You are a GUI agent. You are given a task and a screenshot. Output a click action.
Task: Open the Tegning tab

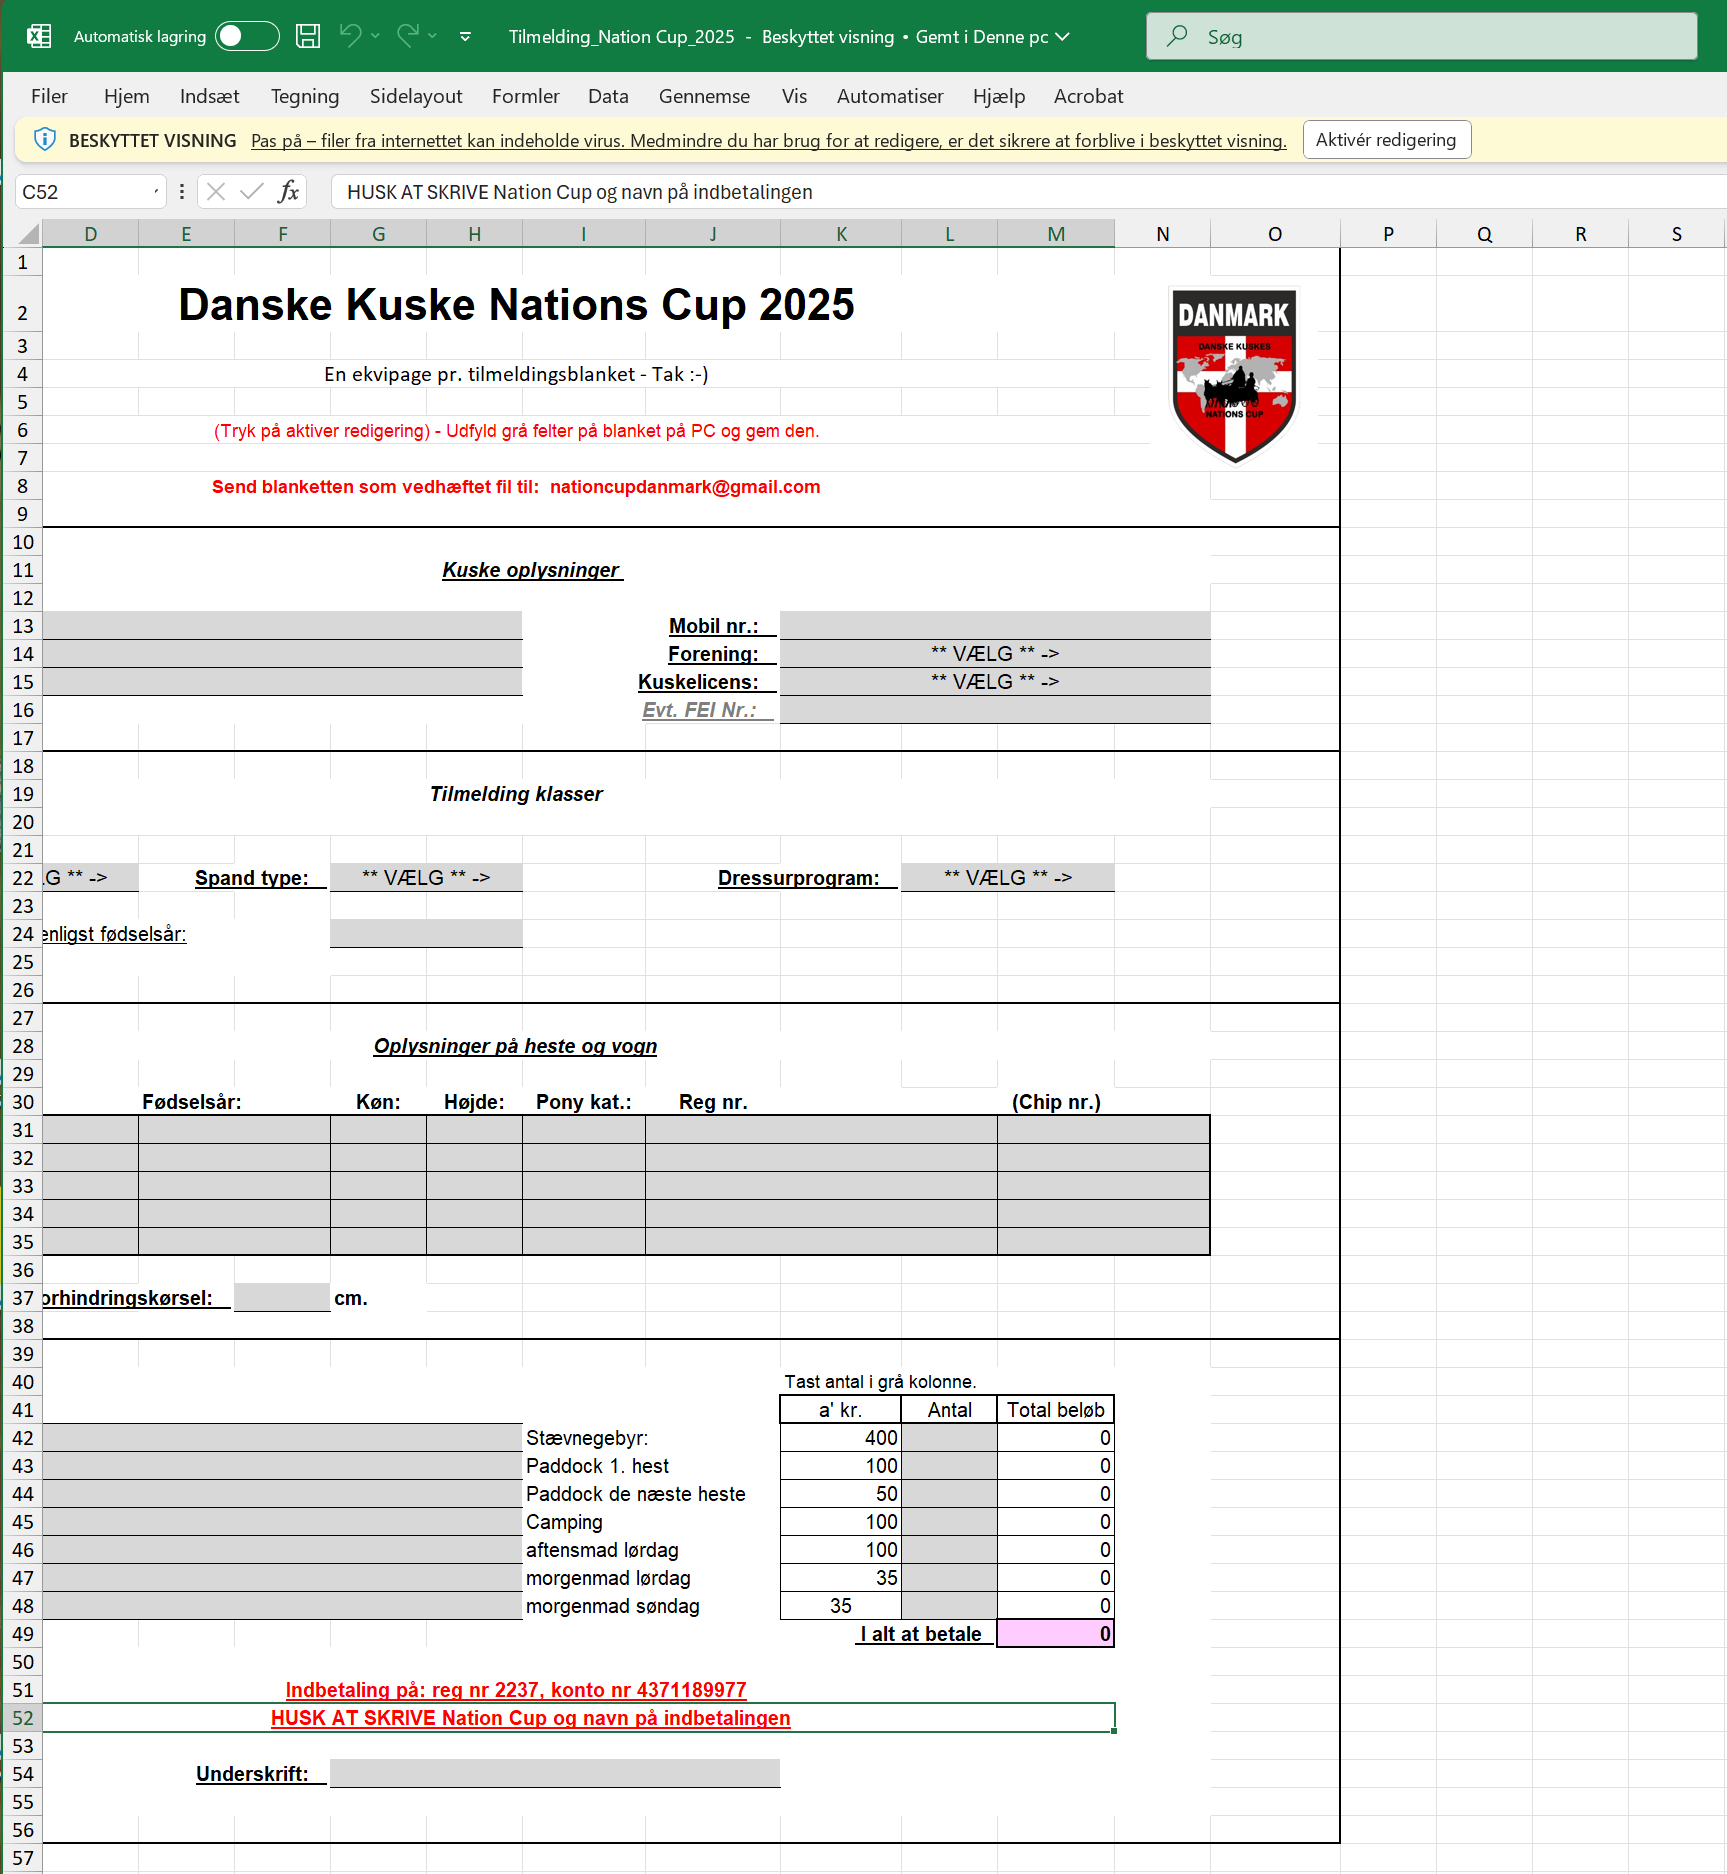[305, 96]
